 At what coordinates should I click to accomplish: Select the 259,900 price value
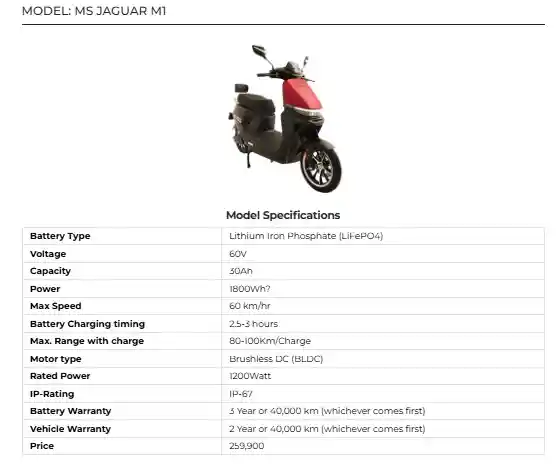pos(247,446)
